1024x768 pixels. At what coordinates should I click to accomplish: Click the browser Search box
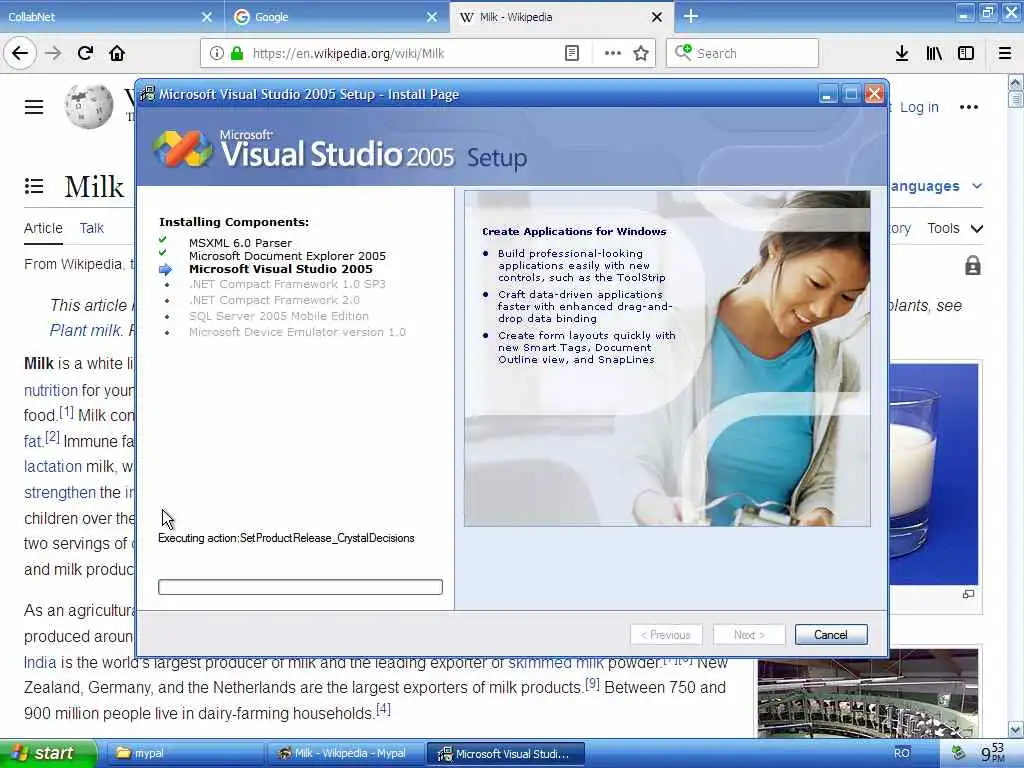(x=742, y=53)
